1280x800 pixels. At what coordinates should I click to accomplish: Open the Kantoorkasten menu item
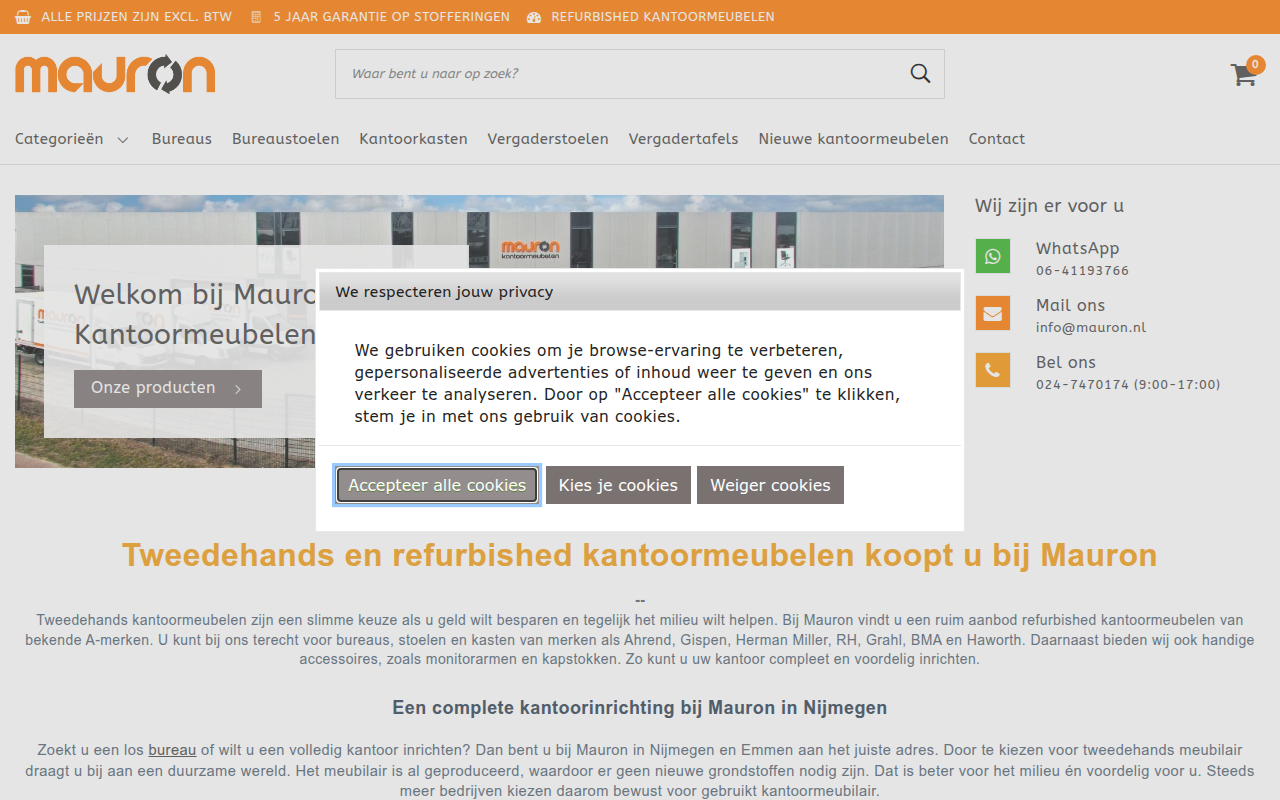(414, 139)
